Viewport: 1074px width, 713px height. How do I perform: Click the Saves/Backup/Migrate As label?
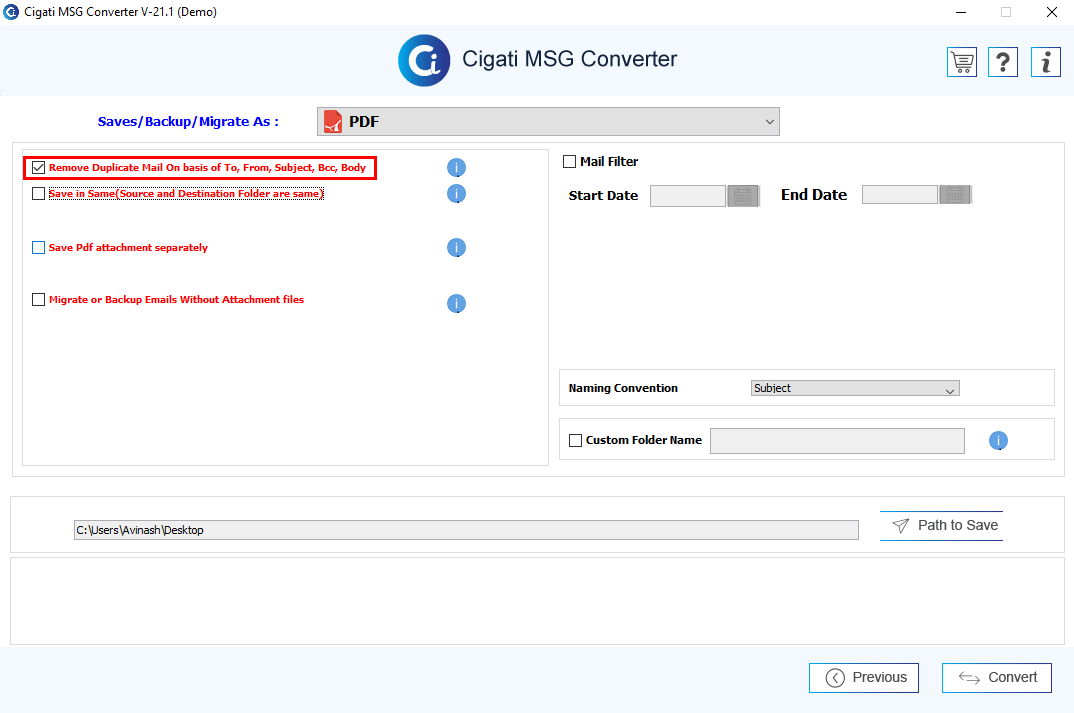pos(188,122)
